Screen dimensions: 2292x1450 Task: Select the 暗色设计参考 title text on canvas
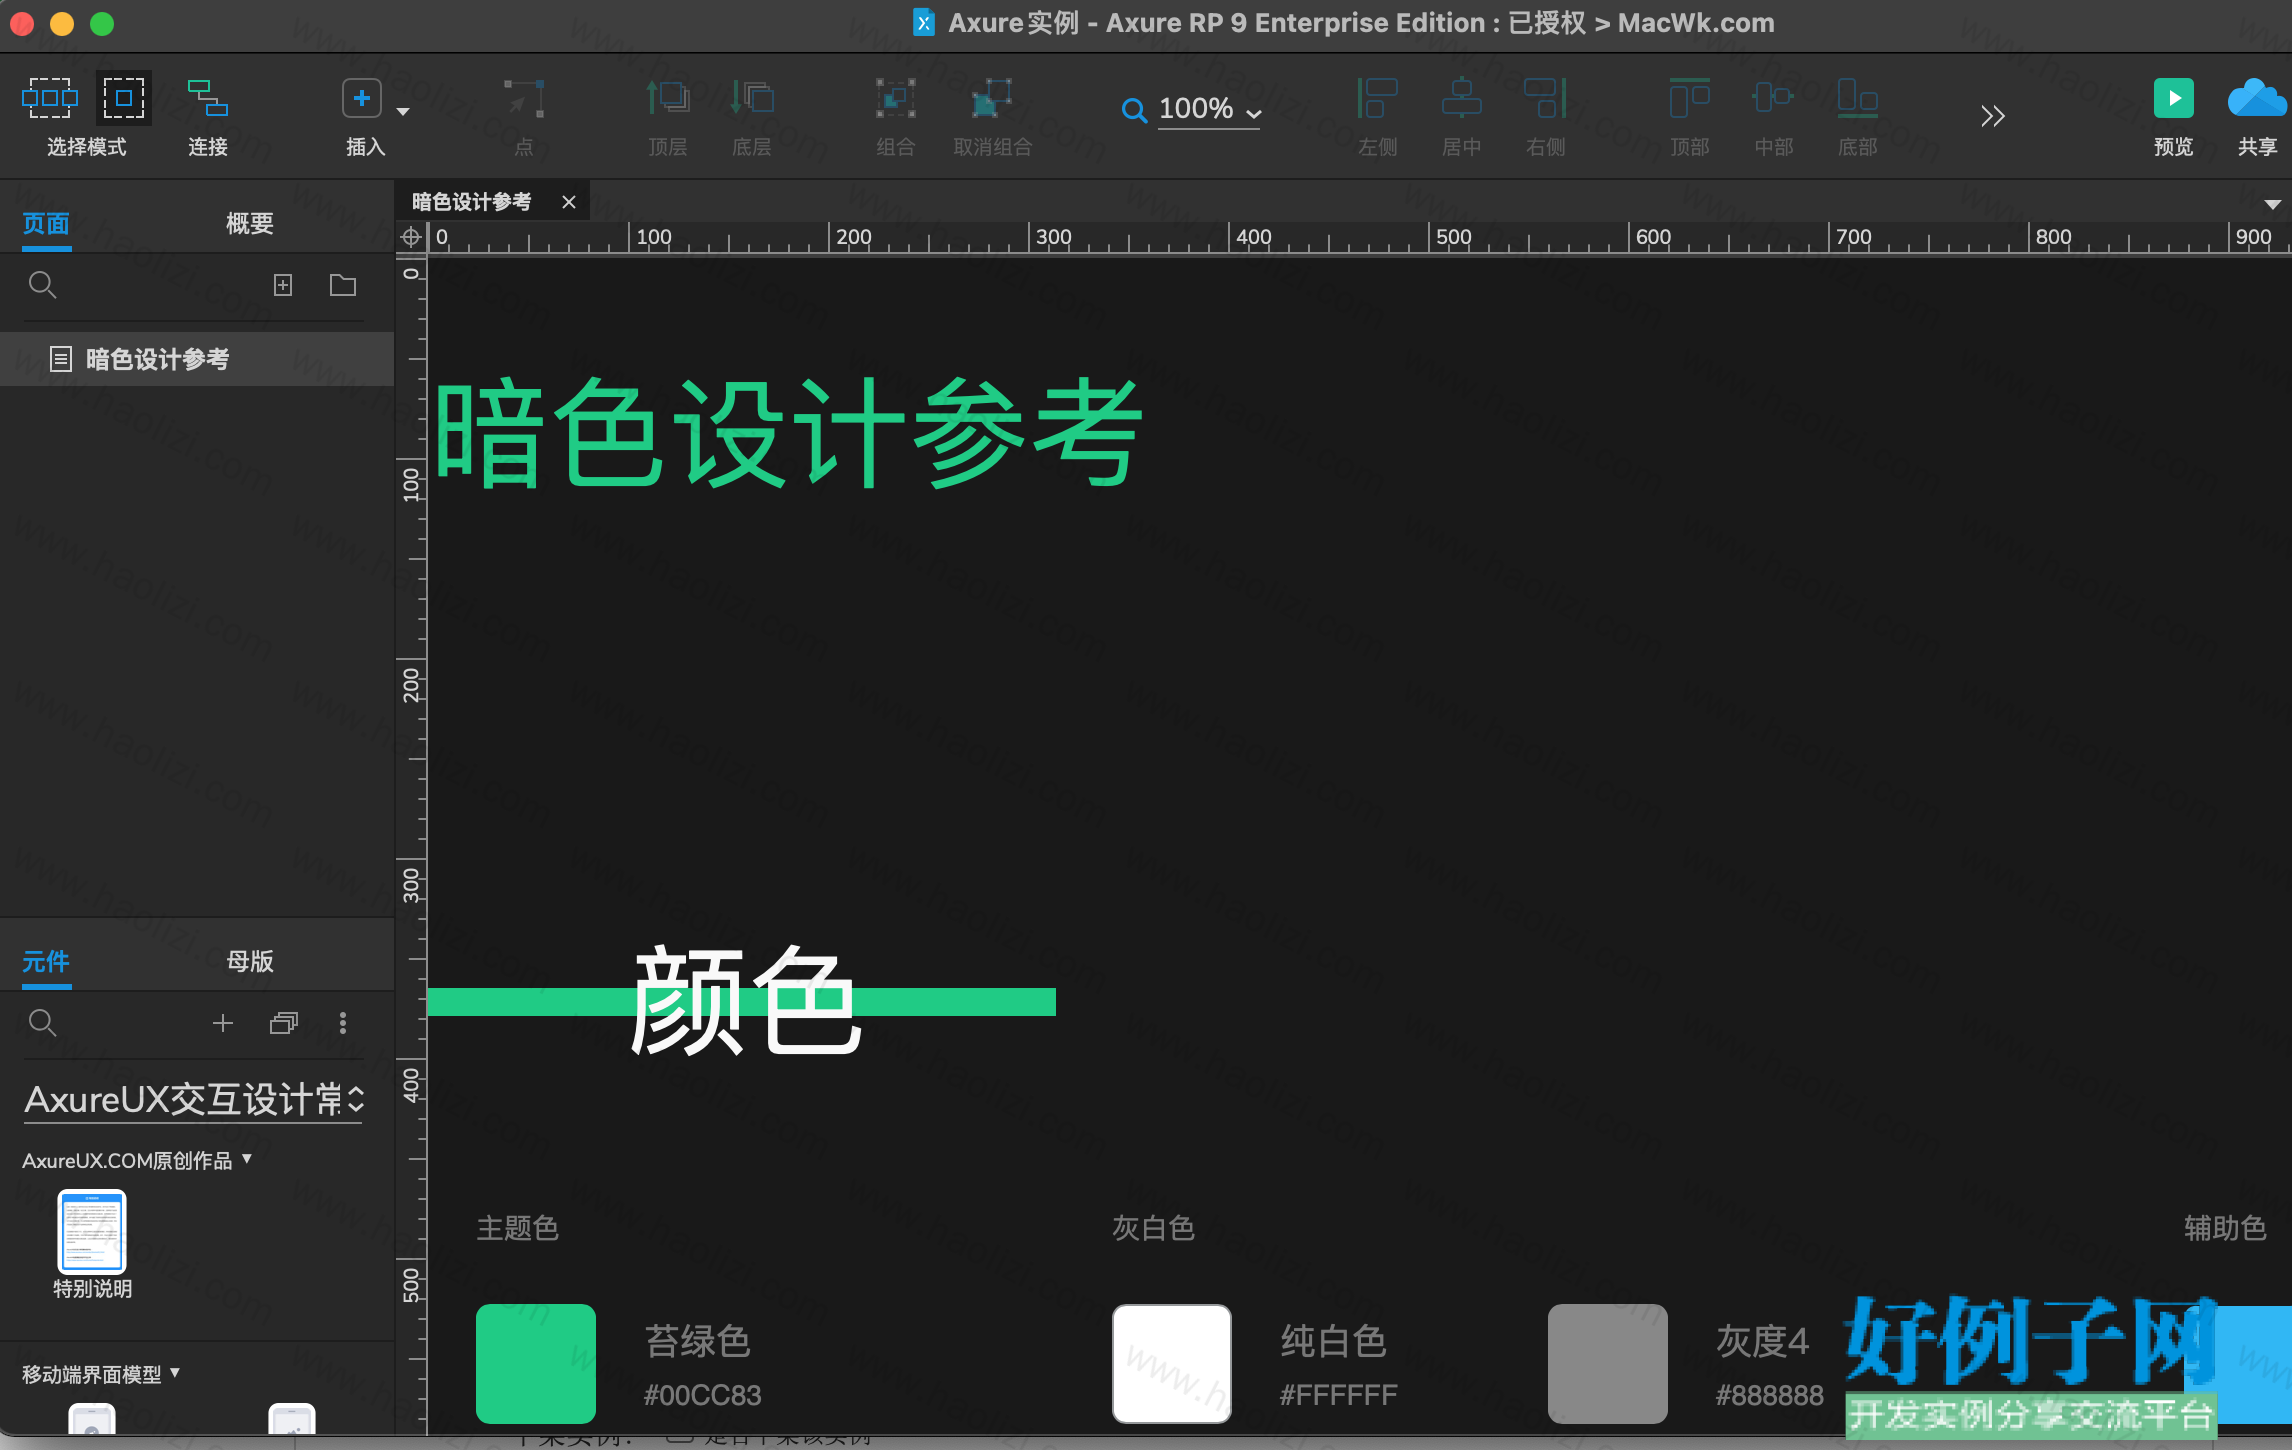(x=789, y=432)
